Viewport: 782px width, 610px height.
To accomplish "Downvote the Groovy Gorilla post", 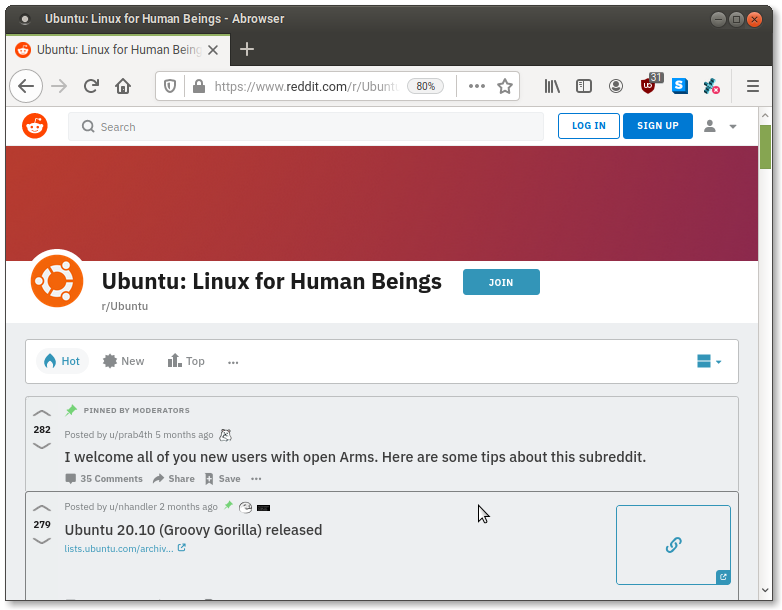I will [x=42, y=541].
